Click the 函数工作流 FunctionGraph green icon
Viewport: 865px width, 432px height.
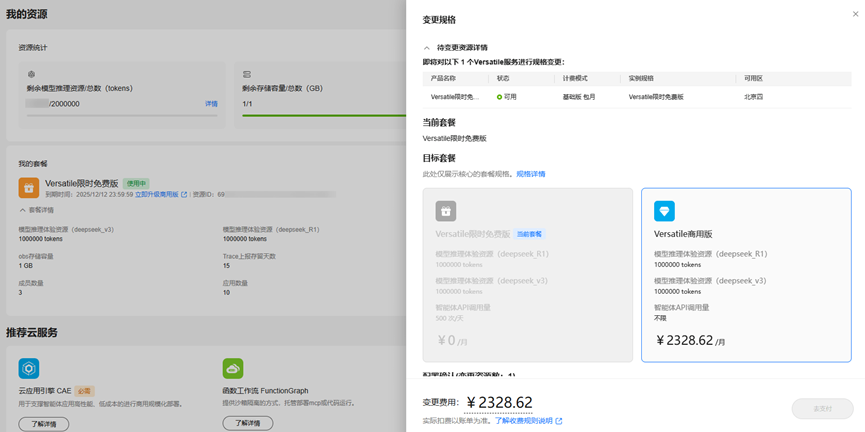click(x=233, y=369)
